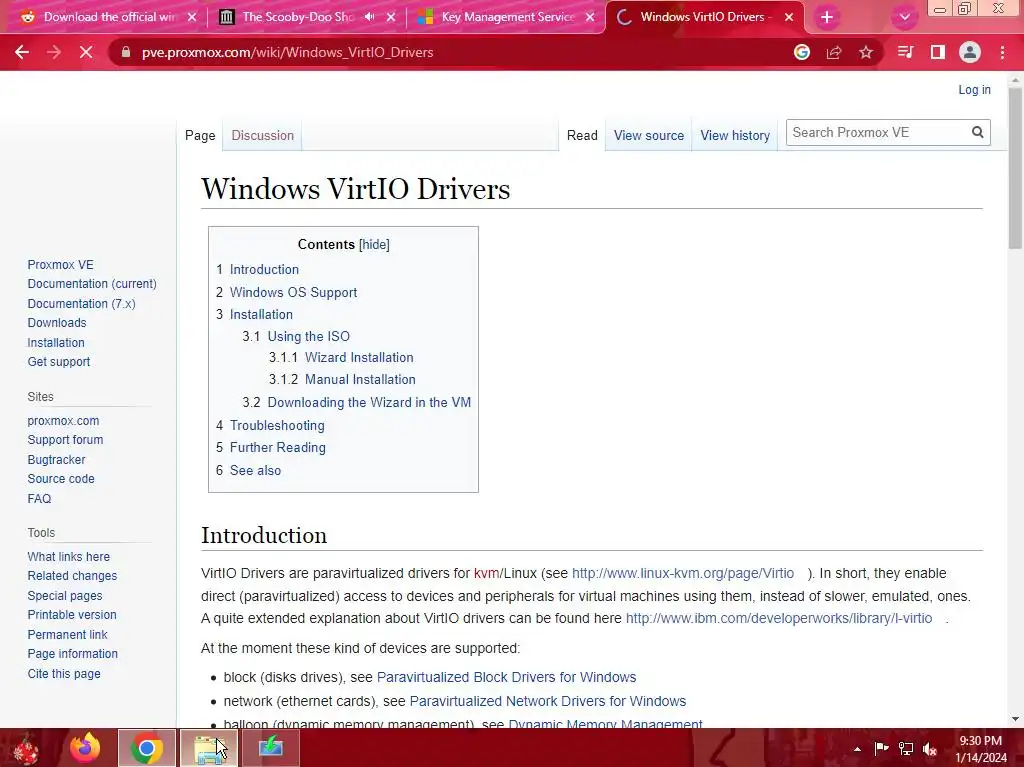Open Printable version link
This screenshot has width=1024, height=767.
coord(72,615)
